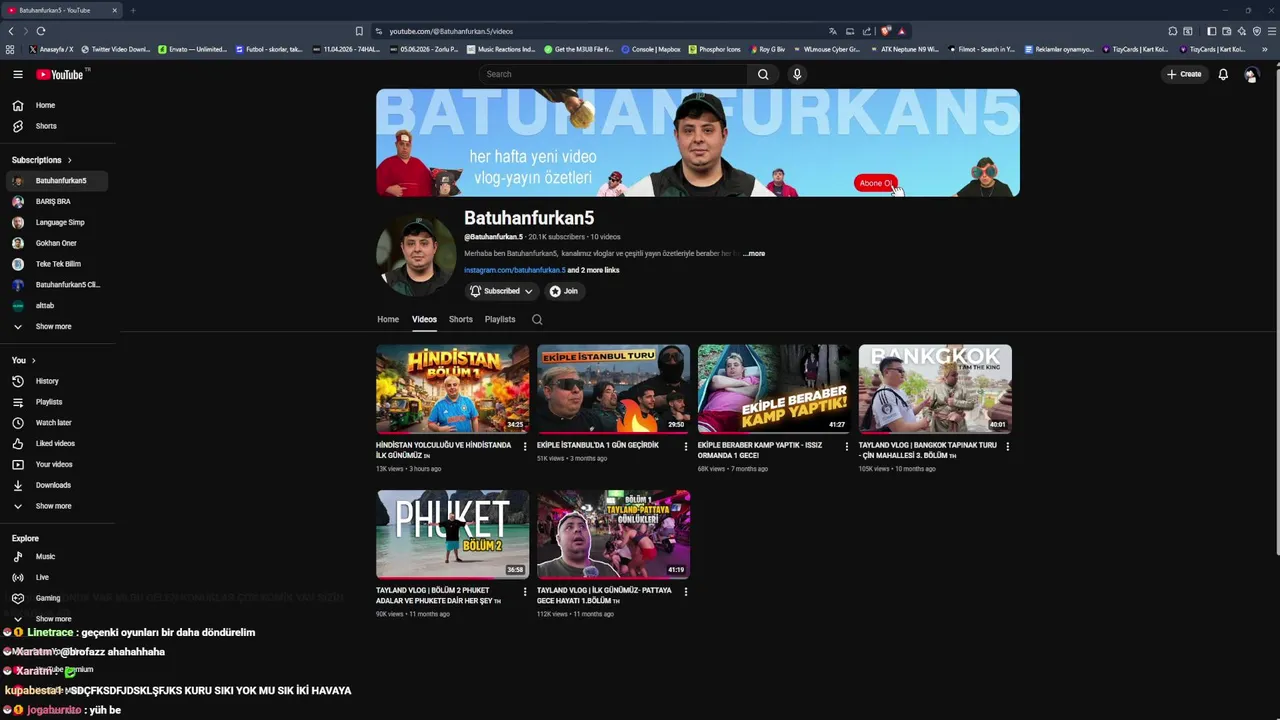The height and width of the screenshot is (720, 1280).
Task: Search within channel magnifier icon
Action: [x=537, y=319]
